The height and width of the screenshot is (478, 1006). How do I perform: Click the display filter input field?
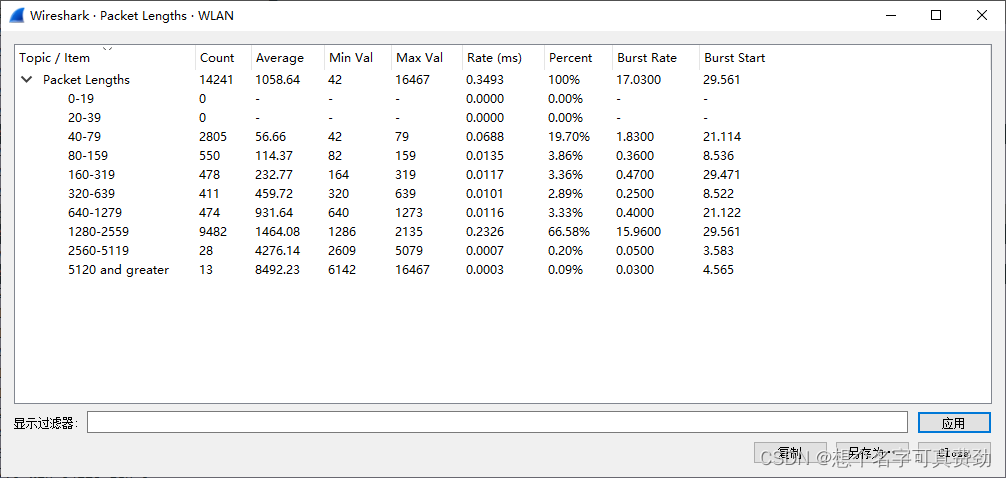click(497, 422)
